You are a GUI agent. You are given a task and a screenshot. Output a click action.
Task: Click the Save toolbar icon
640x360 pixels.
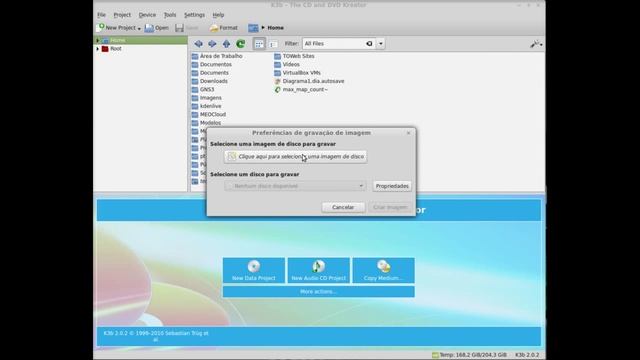pyautogui.click(x=180, y=28)
